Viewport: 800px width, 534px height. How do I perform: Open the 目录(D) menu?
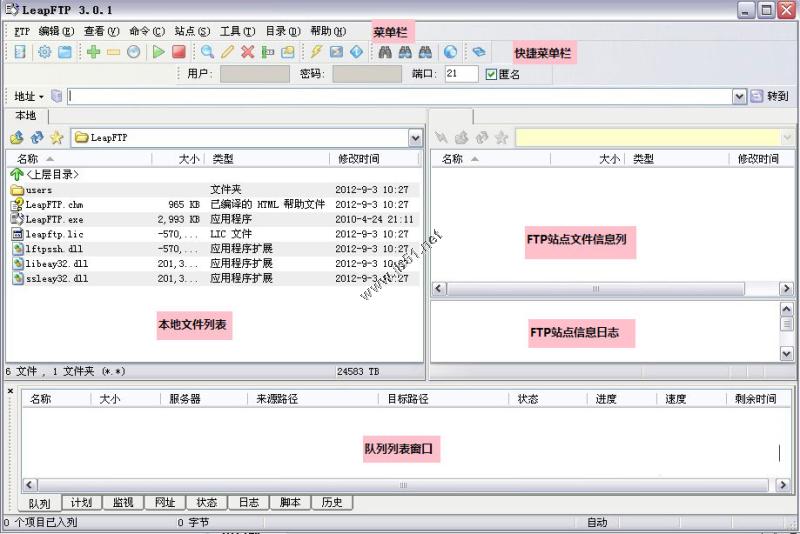point(283,32)
